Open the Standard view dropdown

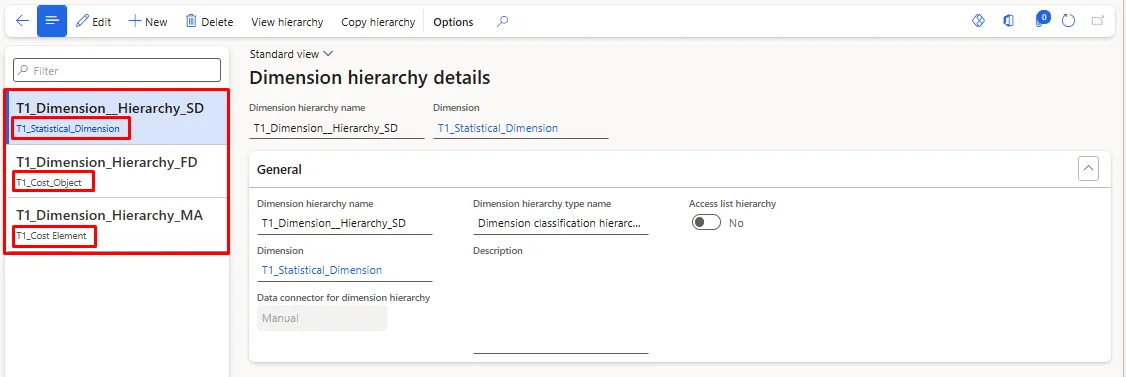[x=292, y=54]
